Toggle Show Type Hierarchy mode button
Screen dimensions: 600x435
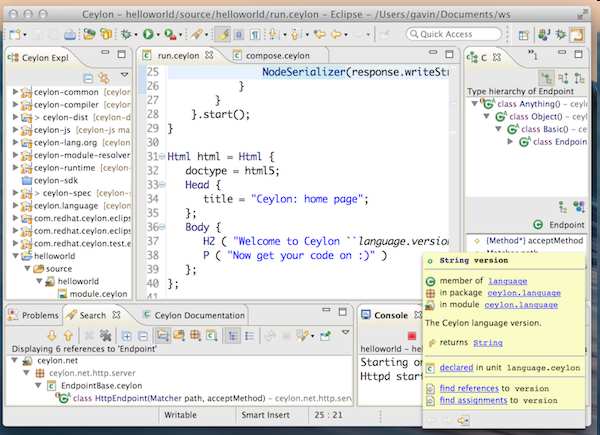coord(547,77)
